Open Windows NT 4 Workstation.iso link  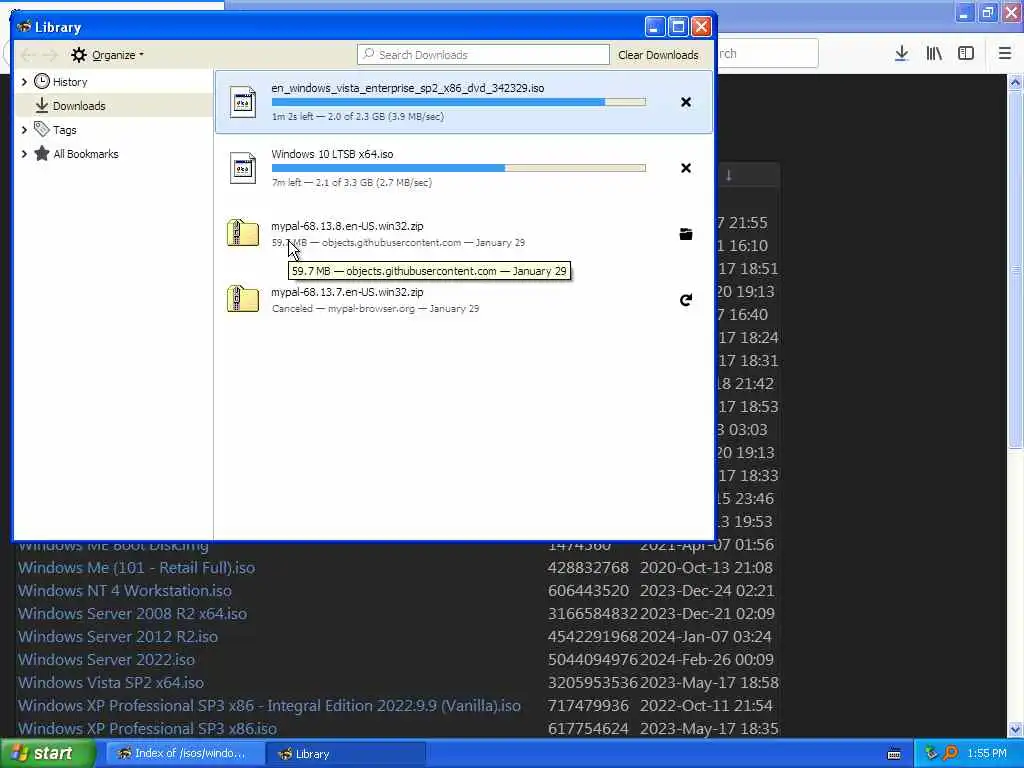124,590
